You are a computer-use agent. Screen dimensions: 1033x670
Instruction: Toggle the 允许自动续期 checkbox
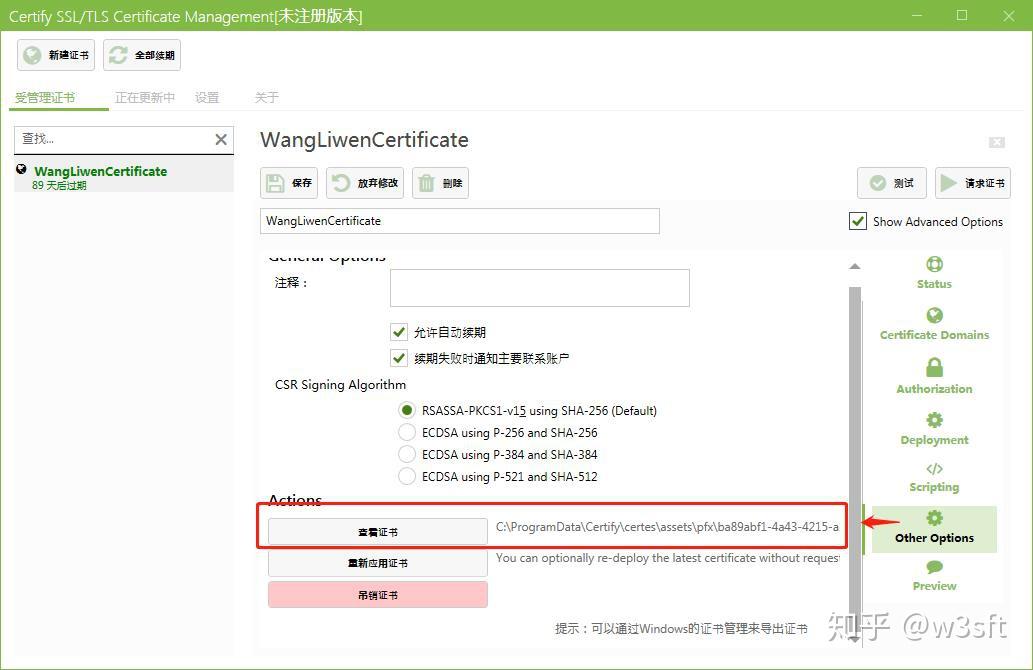[x=399, y=331]
